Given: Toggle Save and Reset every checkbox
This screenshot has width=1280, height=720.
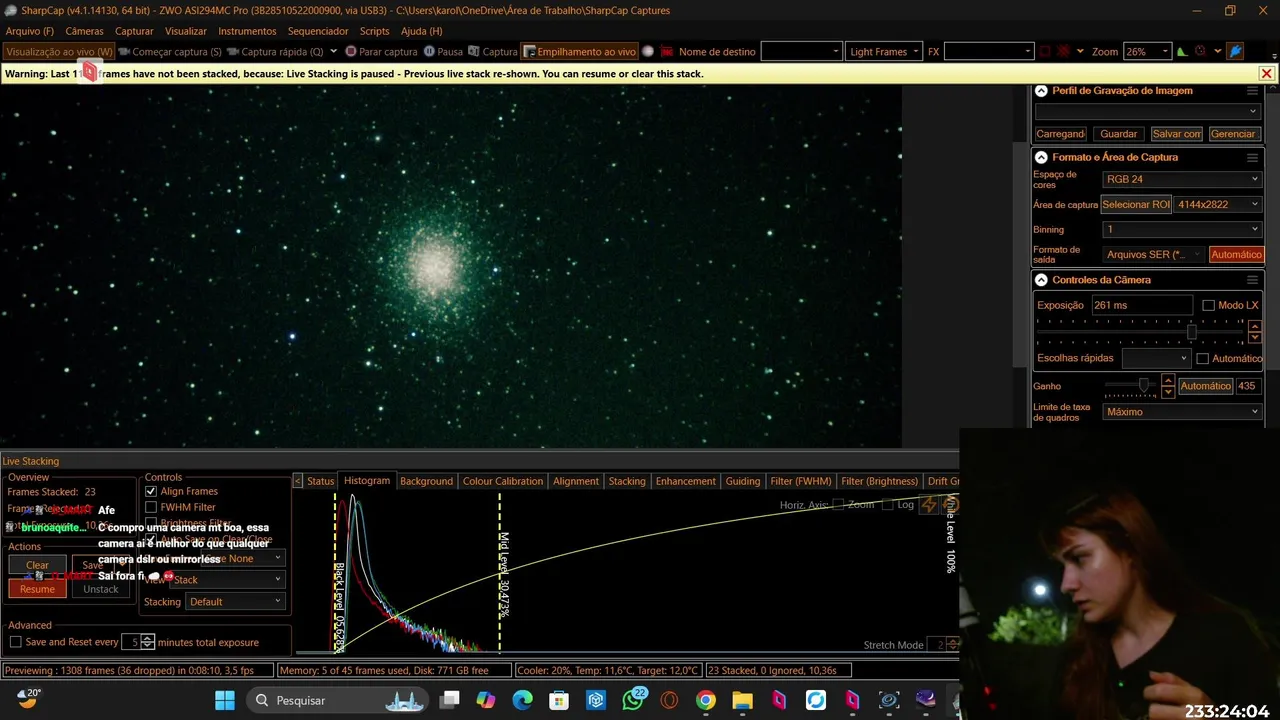Looking at the screenshot, I should [15, 642].
